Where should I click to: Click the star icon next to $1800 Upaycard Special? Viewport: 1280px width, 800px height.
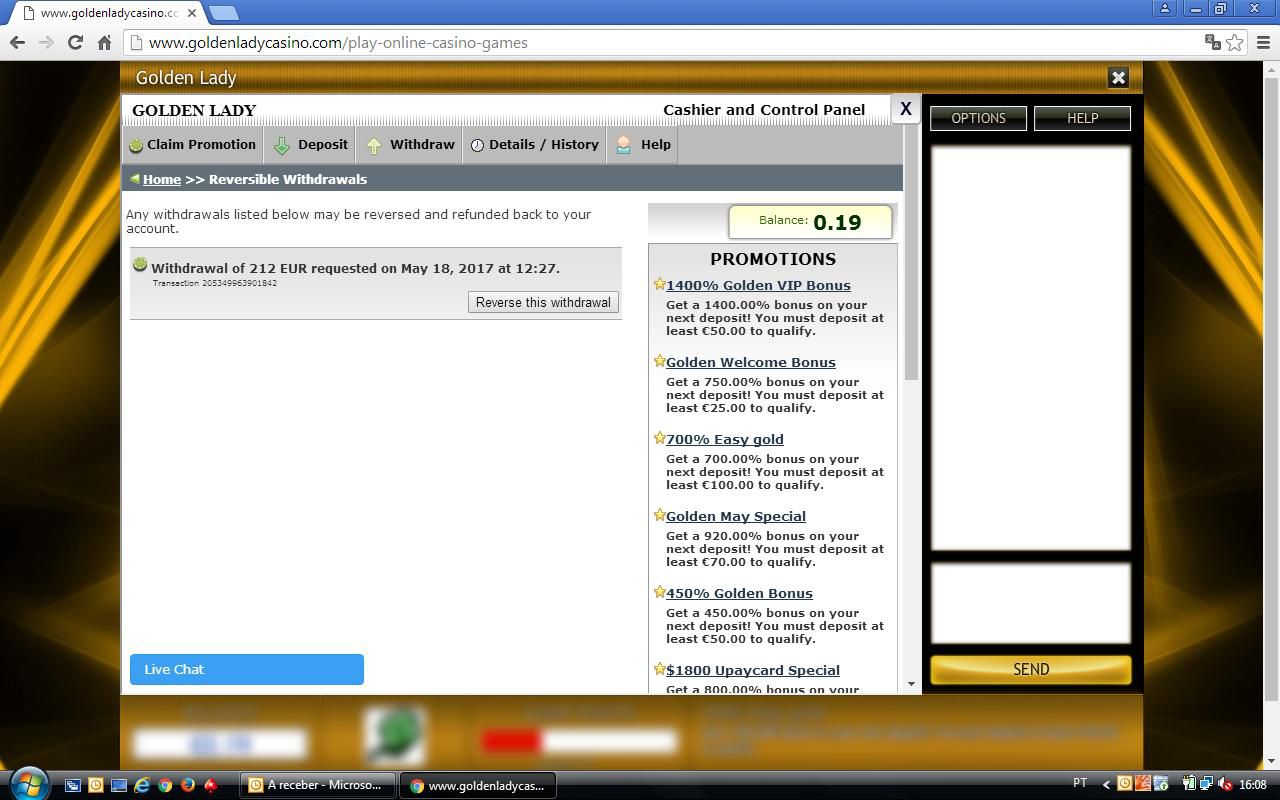659,669
